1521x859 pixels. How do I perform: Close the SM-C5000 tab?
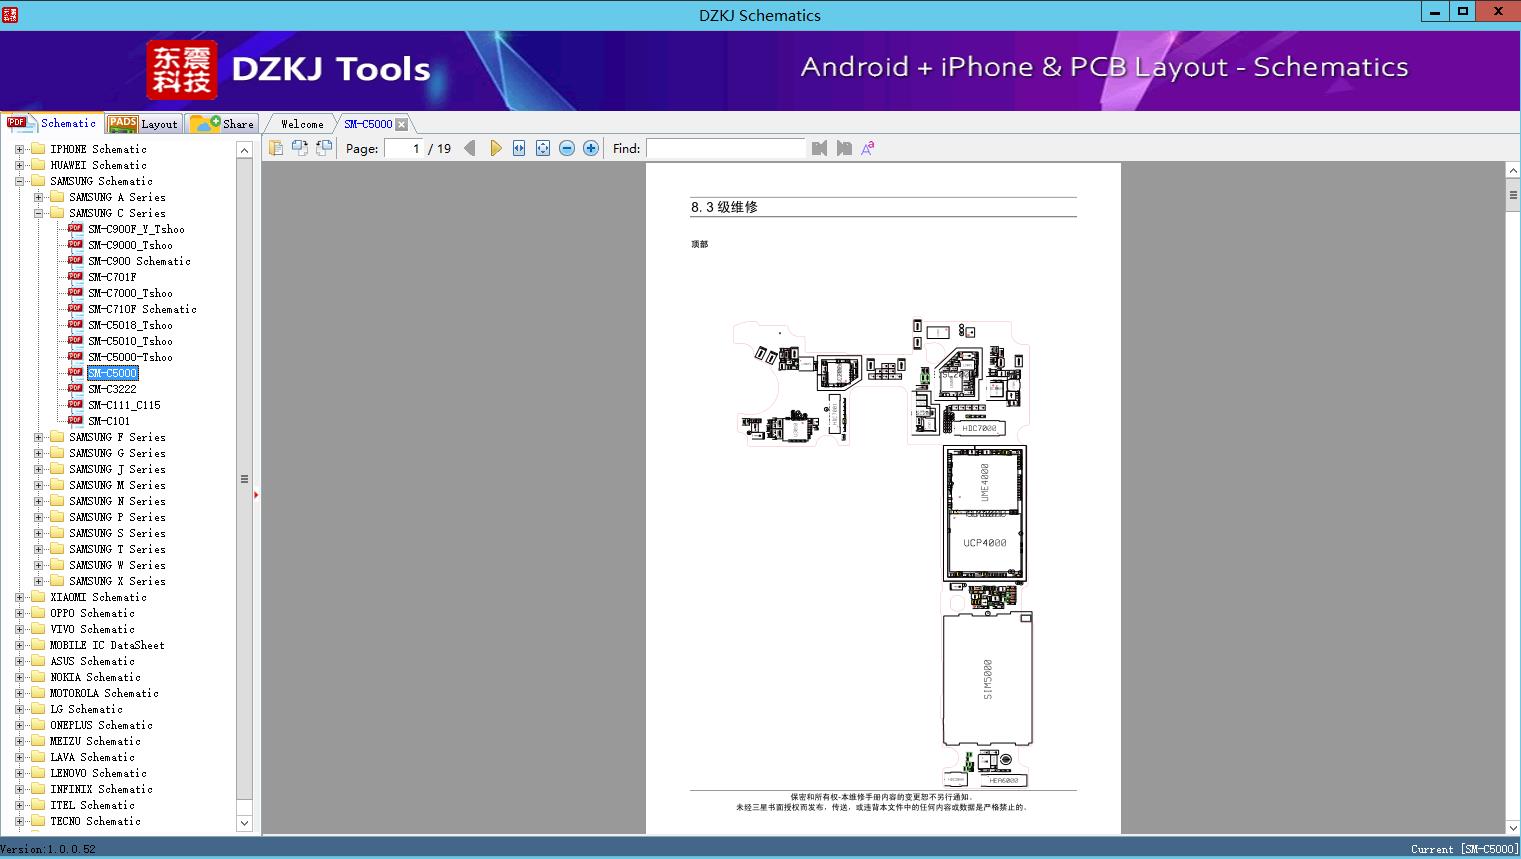click(x=402, y=124)
